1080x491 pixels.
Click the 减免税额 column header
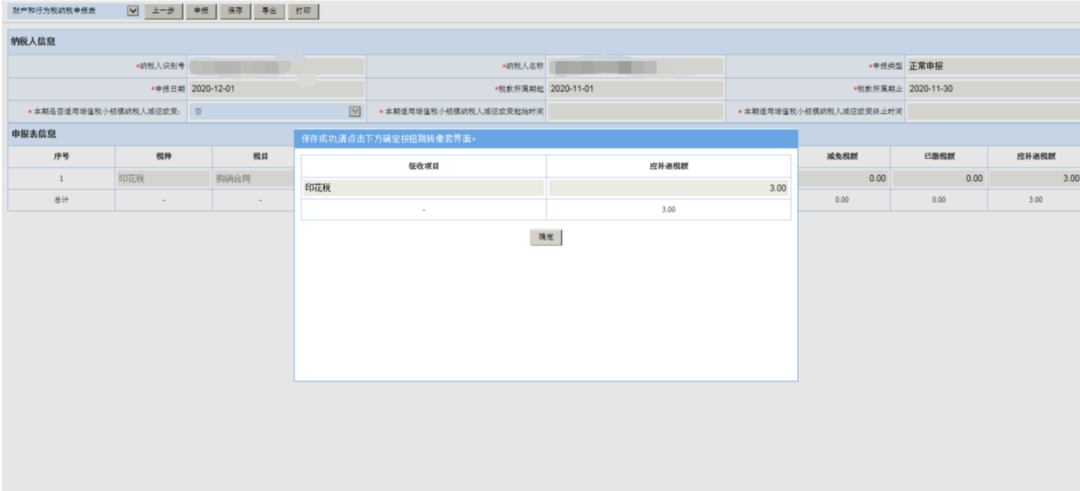coord(842,156)
